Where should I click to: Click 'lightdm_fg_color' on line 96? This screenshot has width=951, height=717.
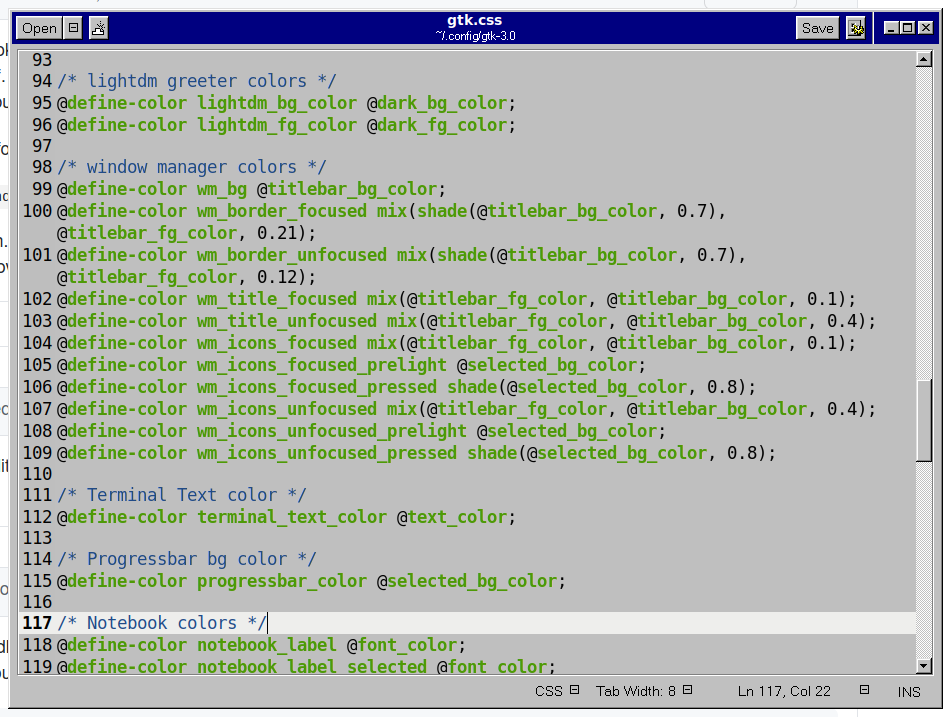[277, 125]
